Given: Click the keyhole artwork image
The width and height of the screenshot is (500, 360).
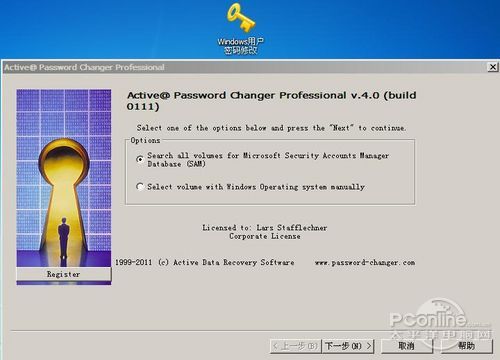Looking at the screenshot, I should click(64, 178).
